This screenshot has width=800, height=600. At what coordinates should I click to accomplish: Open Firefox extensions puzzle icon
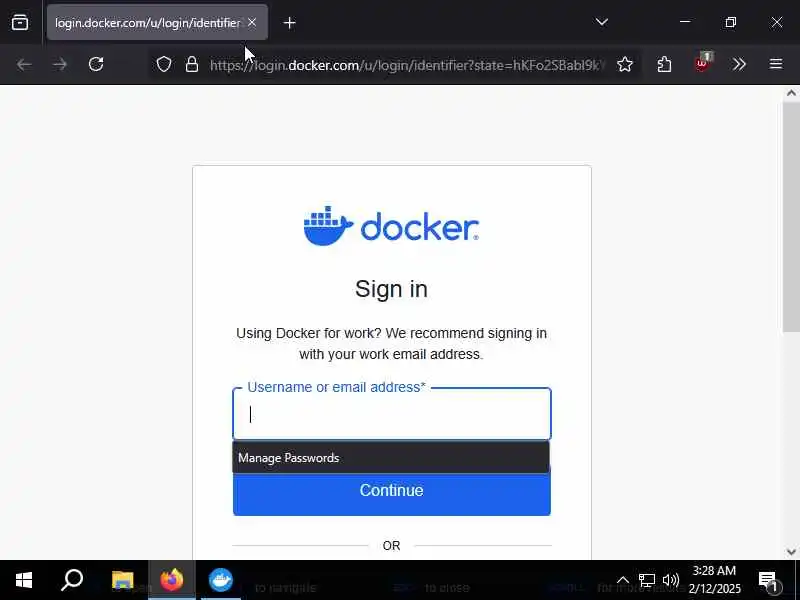tap(664, 65)
